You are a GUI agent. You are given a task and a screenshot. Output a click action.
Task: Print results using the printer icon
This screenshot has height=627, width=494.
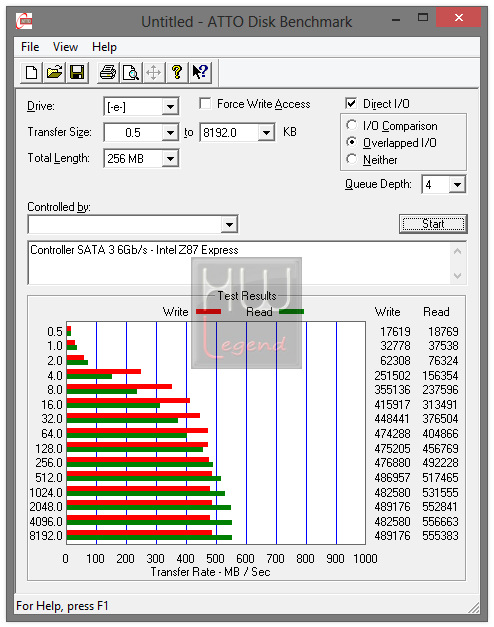pos(108,73)
